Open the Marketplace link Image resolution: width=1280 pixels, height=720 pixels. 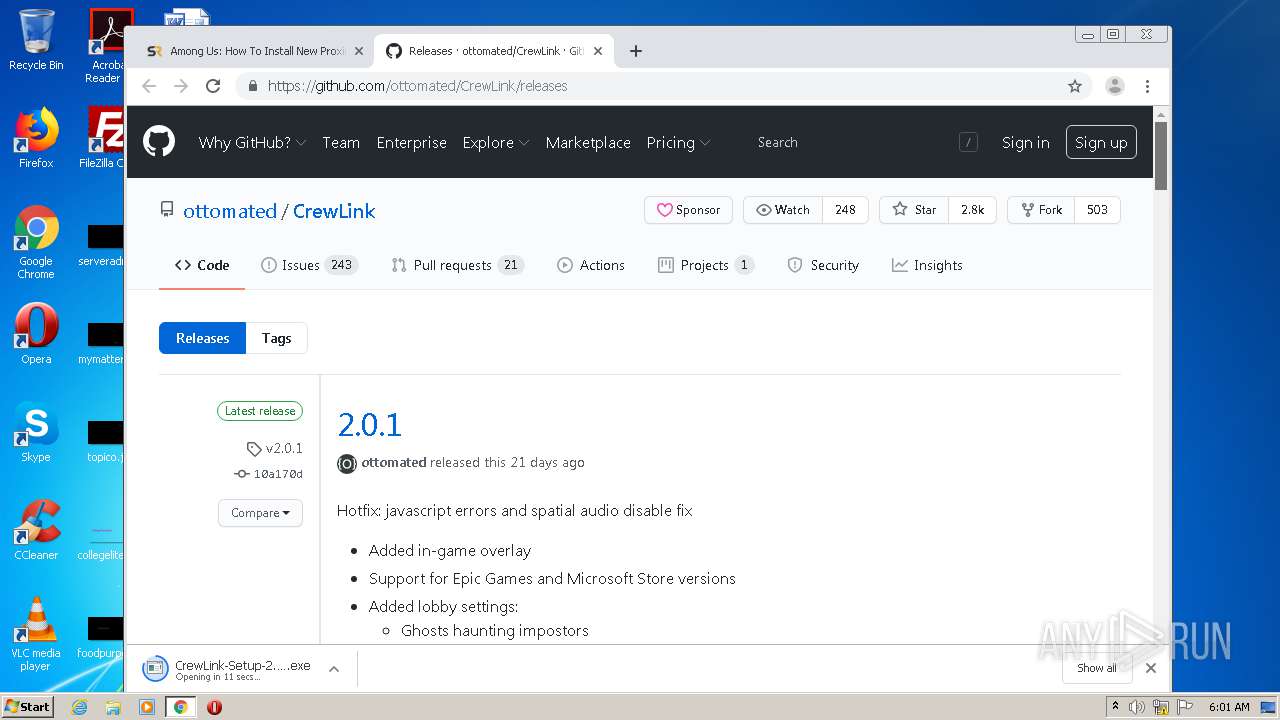pos(588,142)
